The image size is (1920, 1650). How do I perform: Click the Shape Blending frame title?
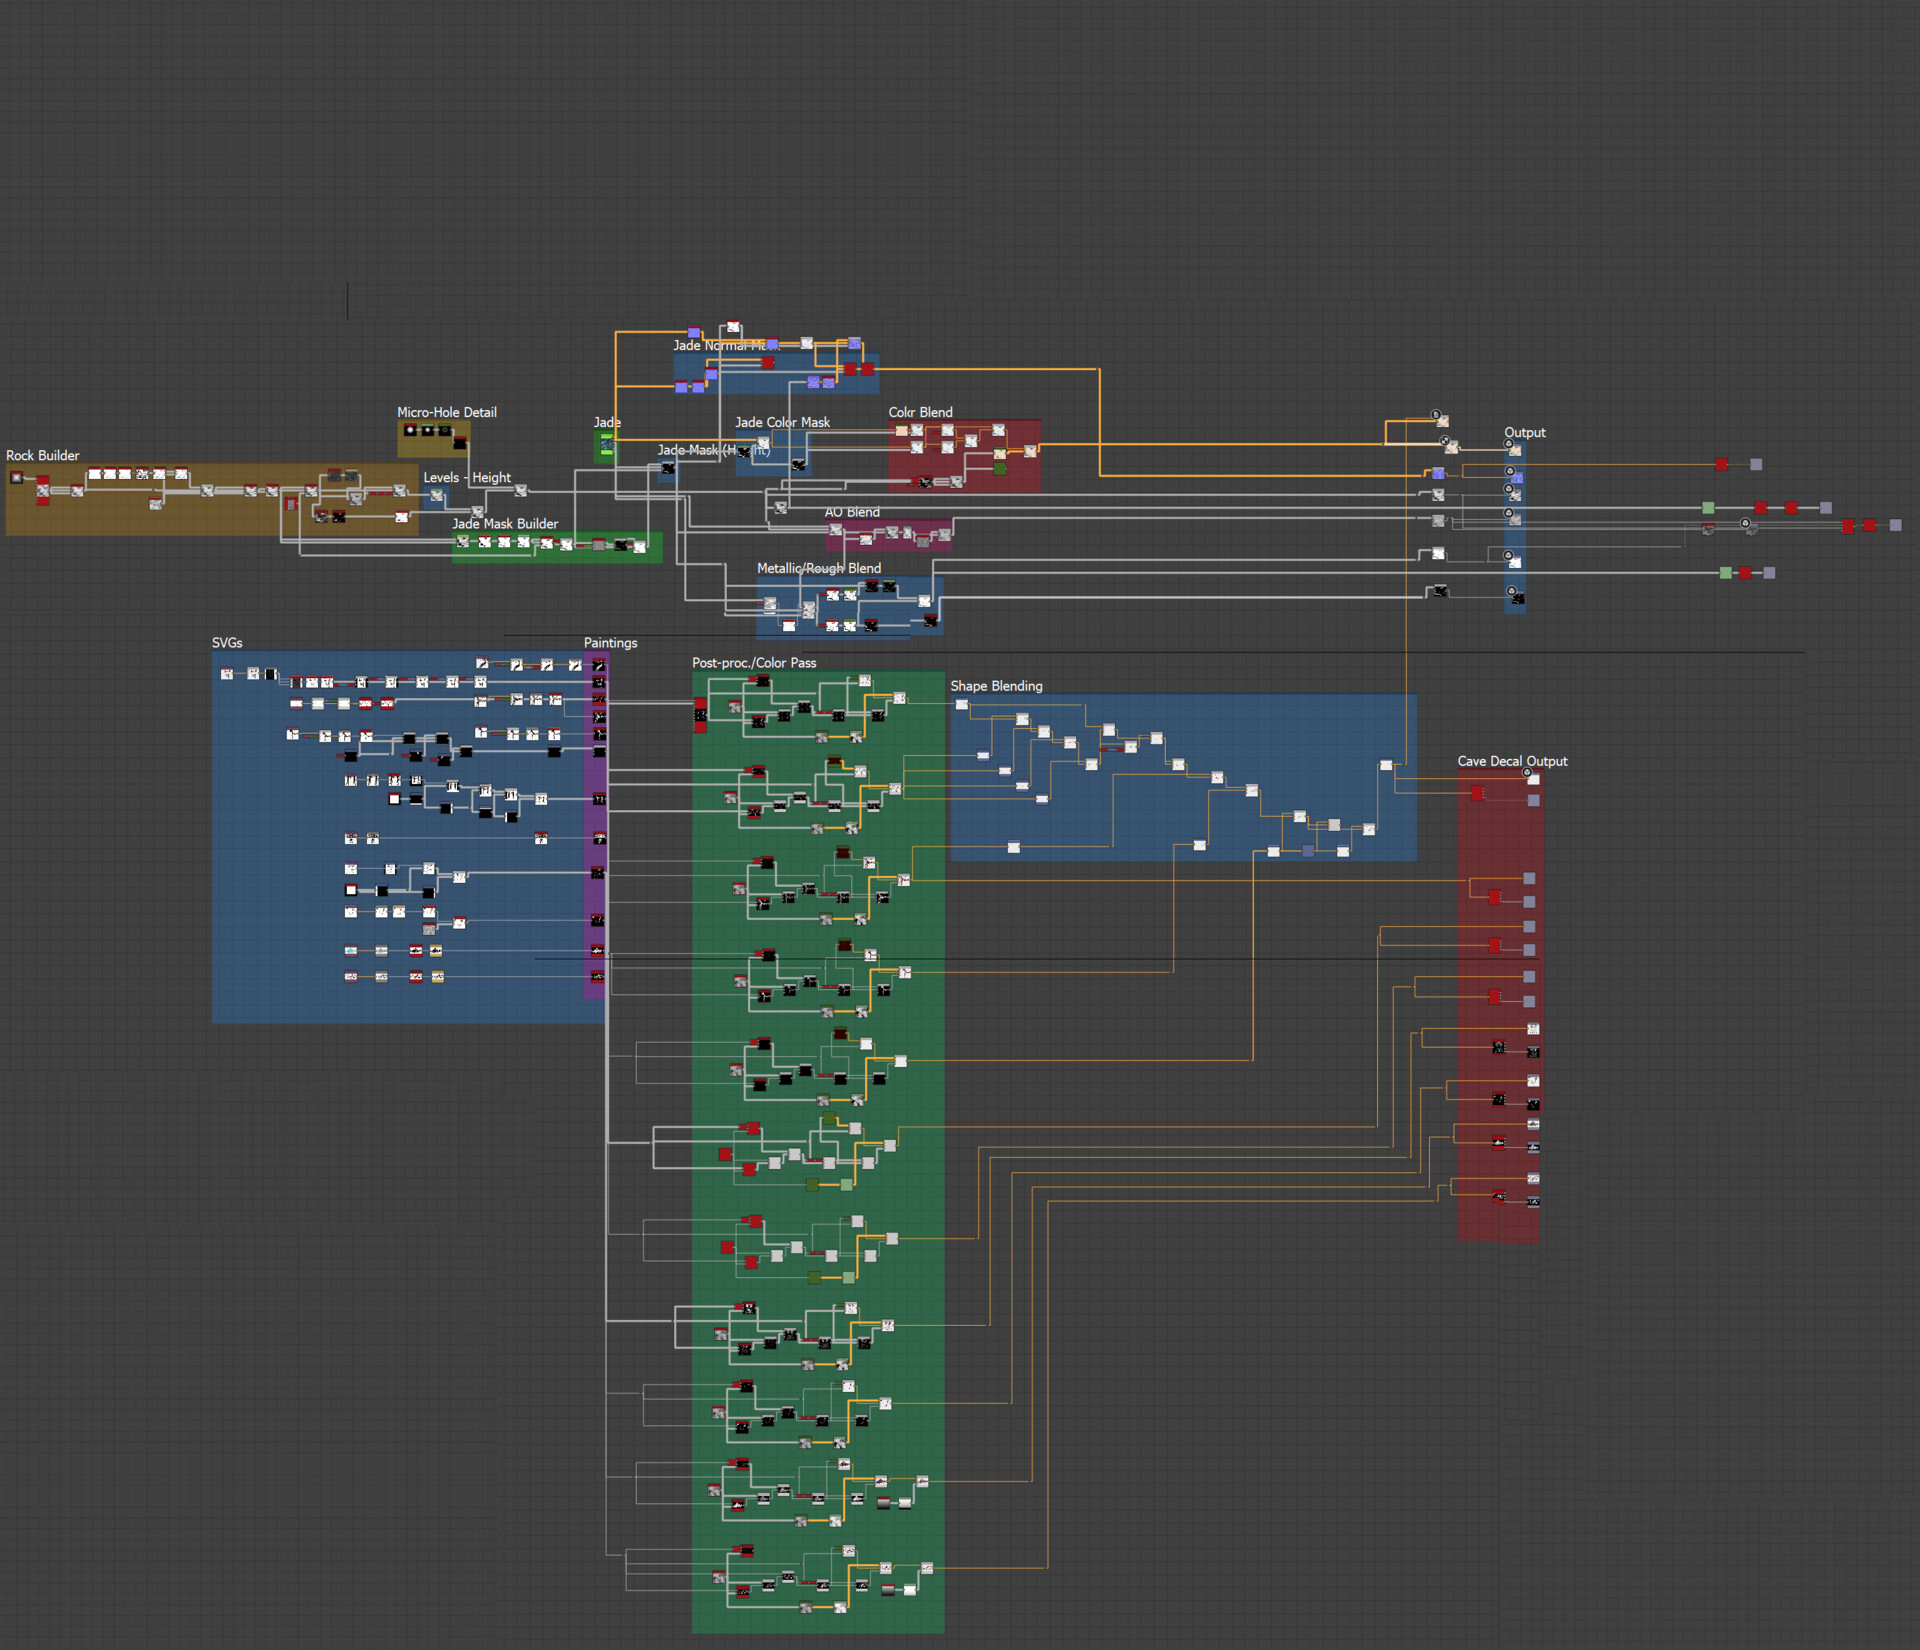point(996,686)
